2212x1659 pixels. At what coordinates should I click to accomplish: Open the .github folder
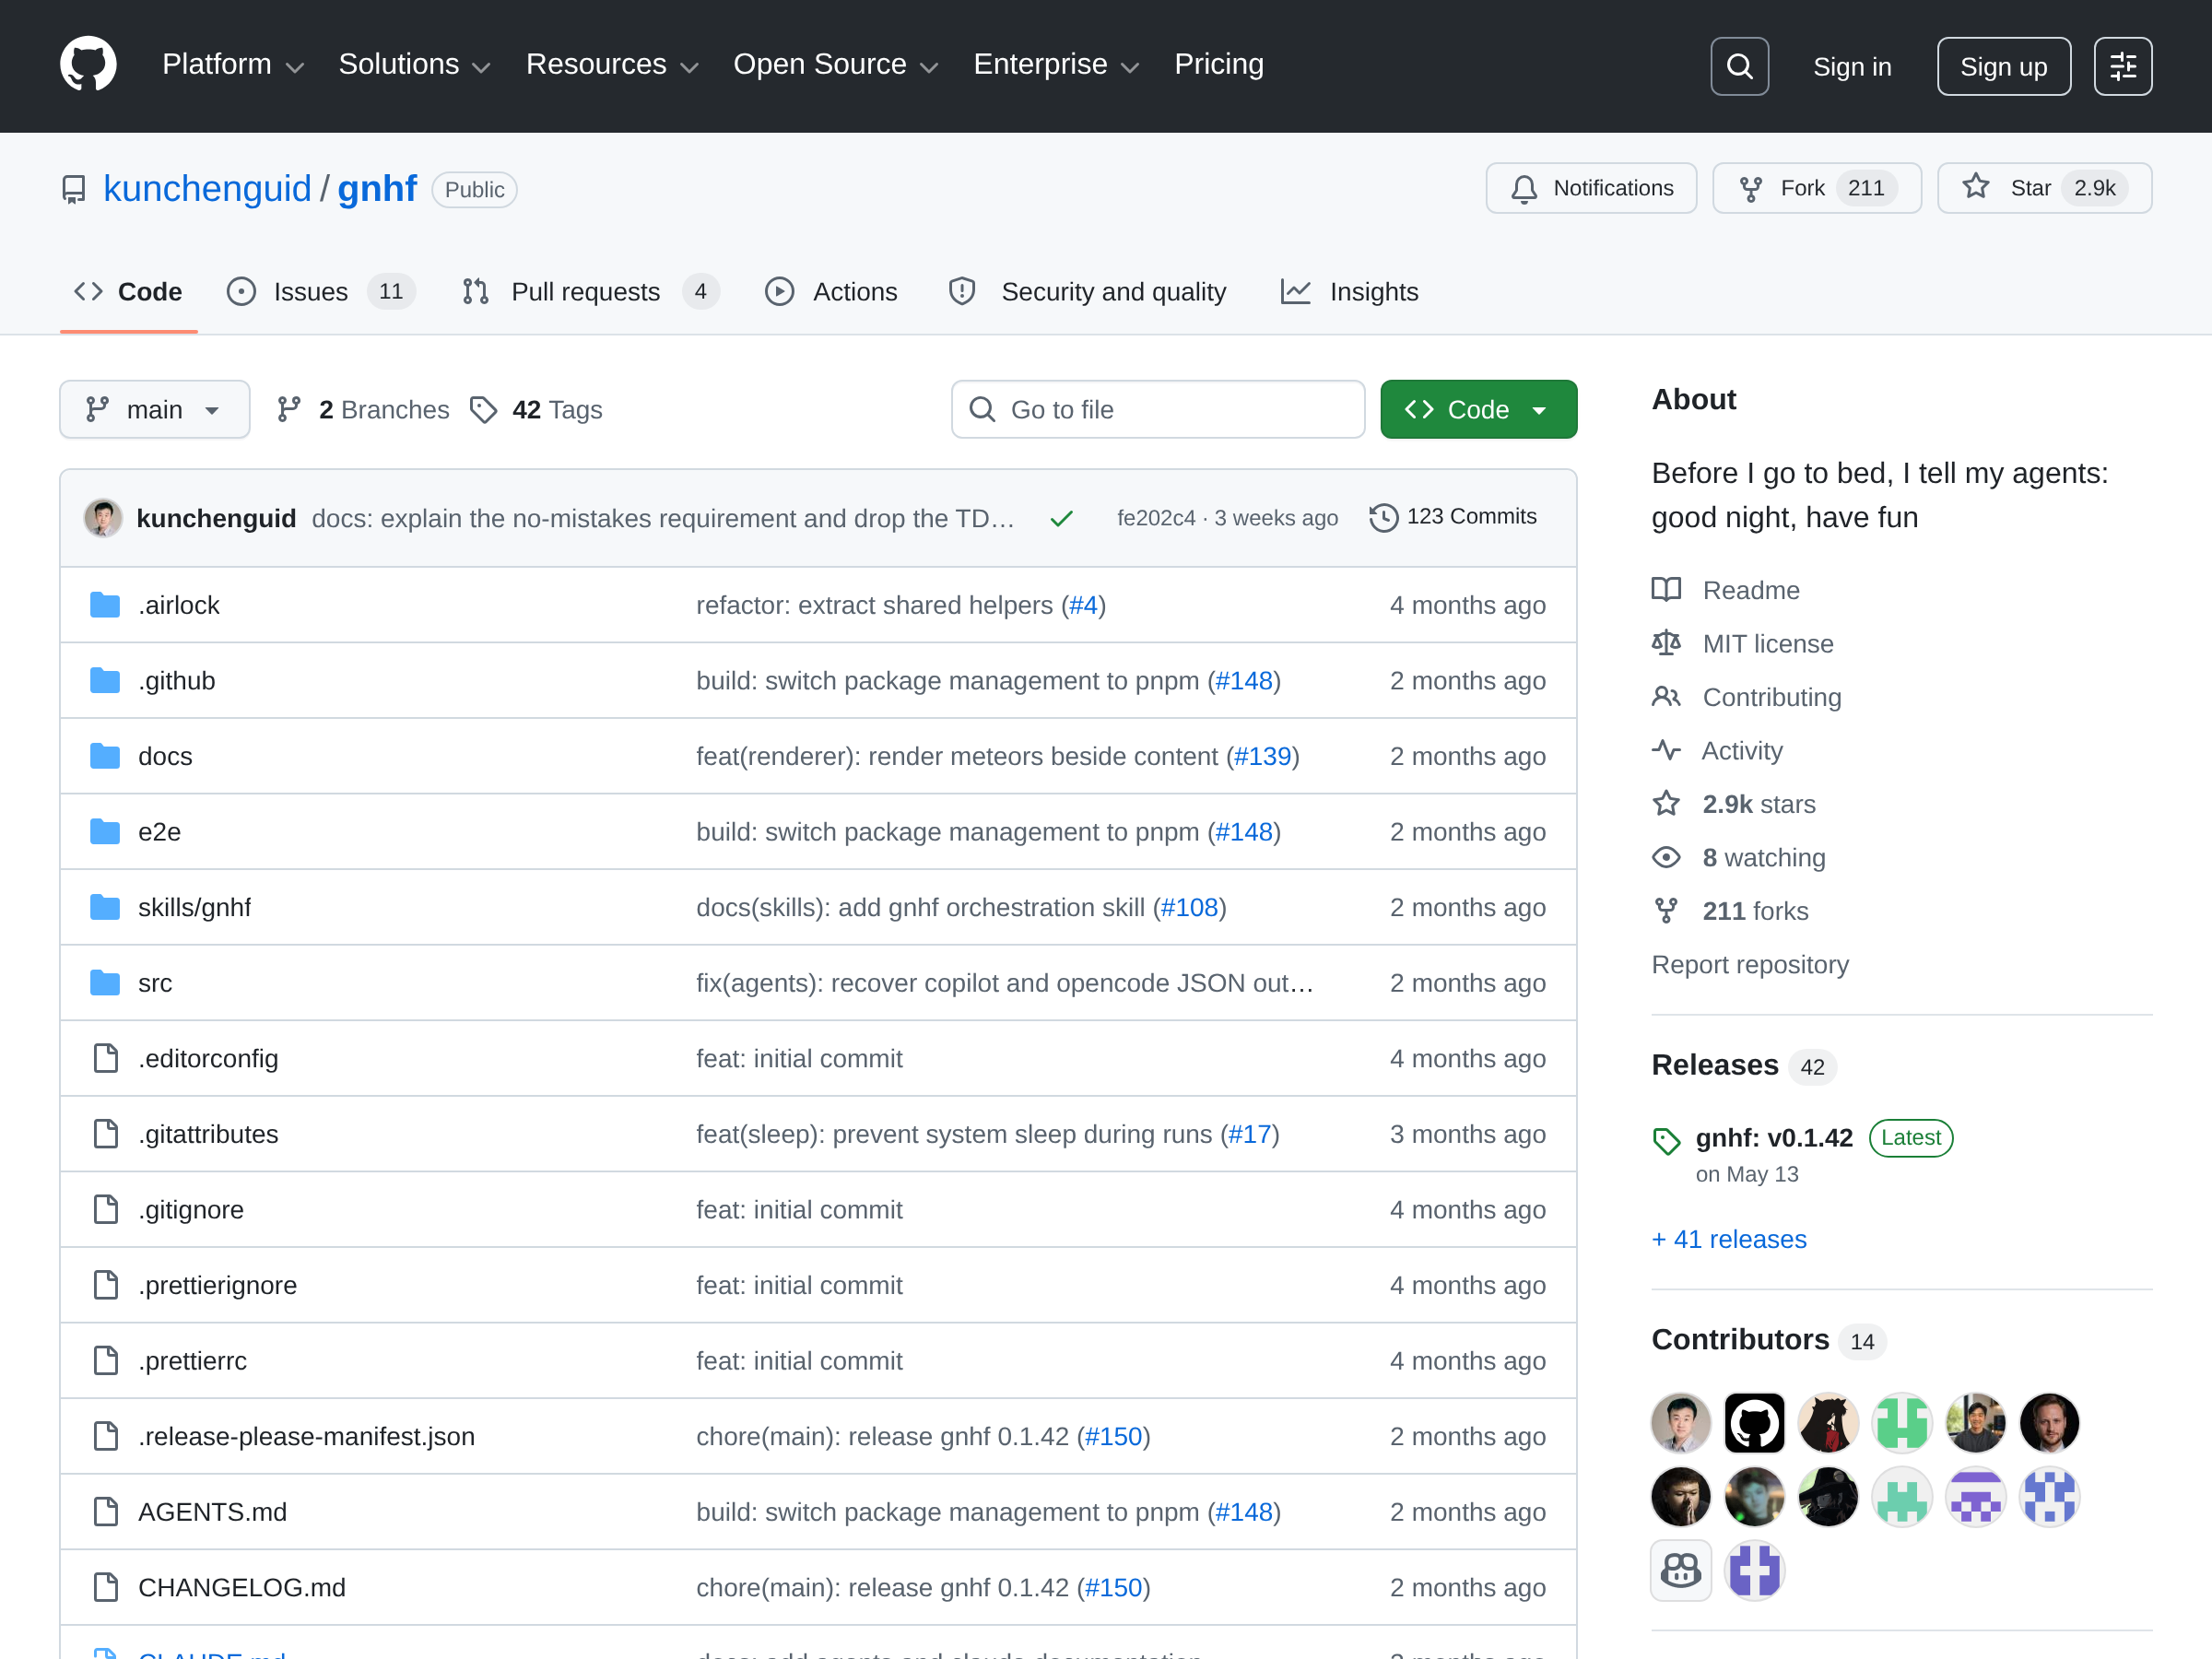click(176, 681)
